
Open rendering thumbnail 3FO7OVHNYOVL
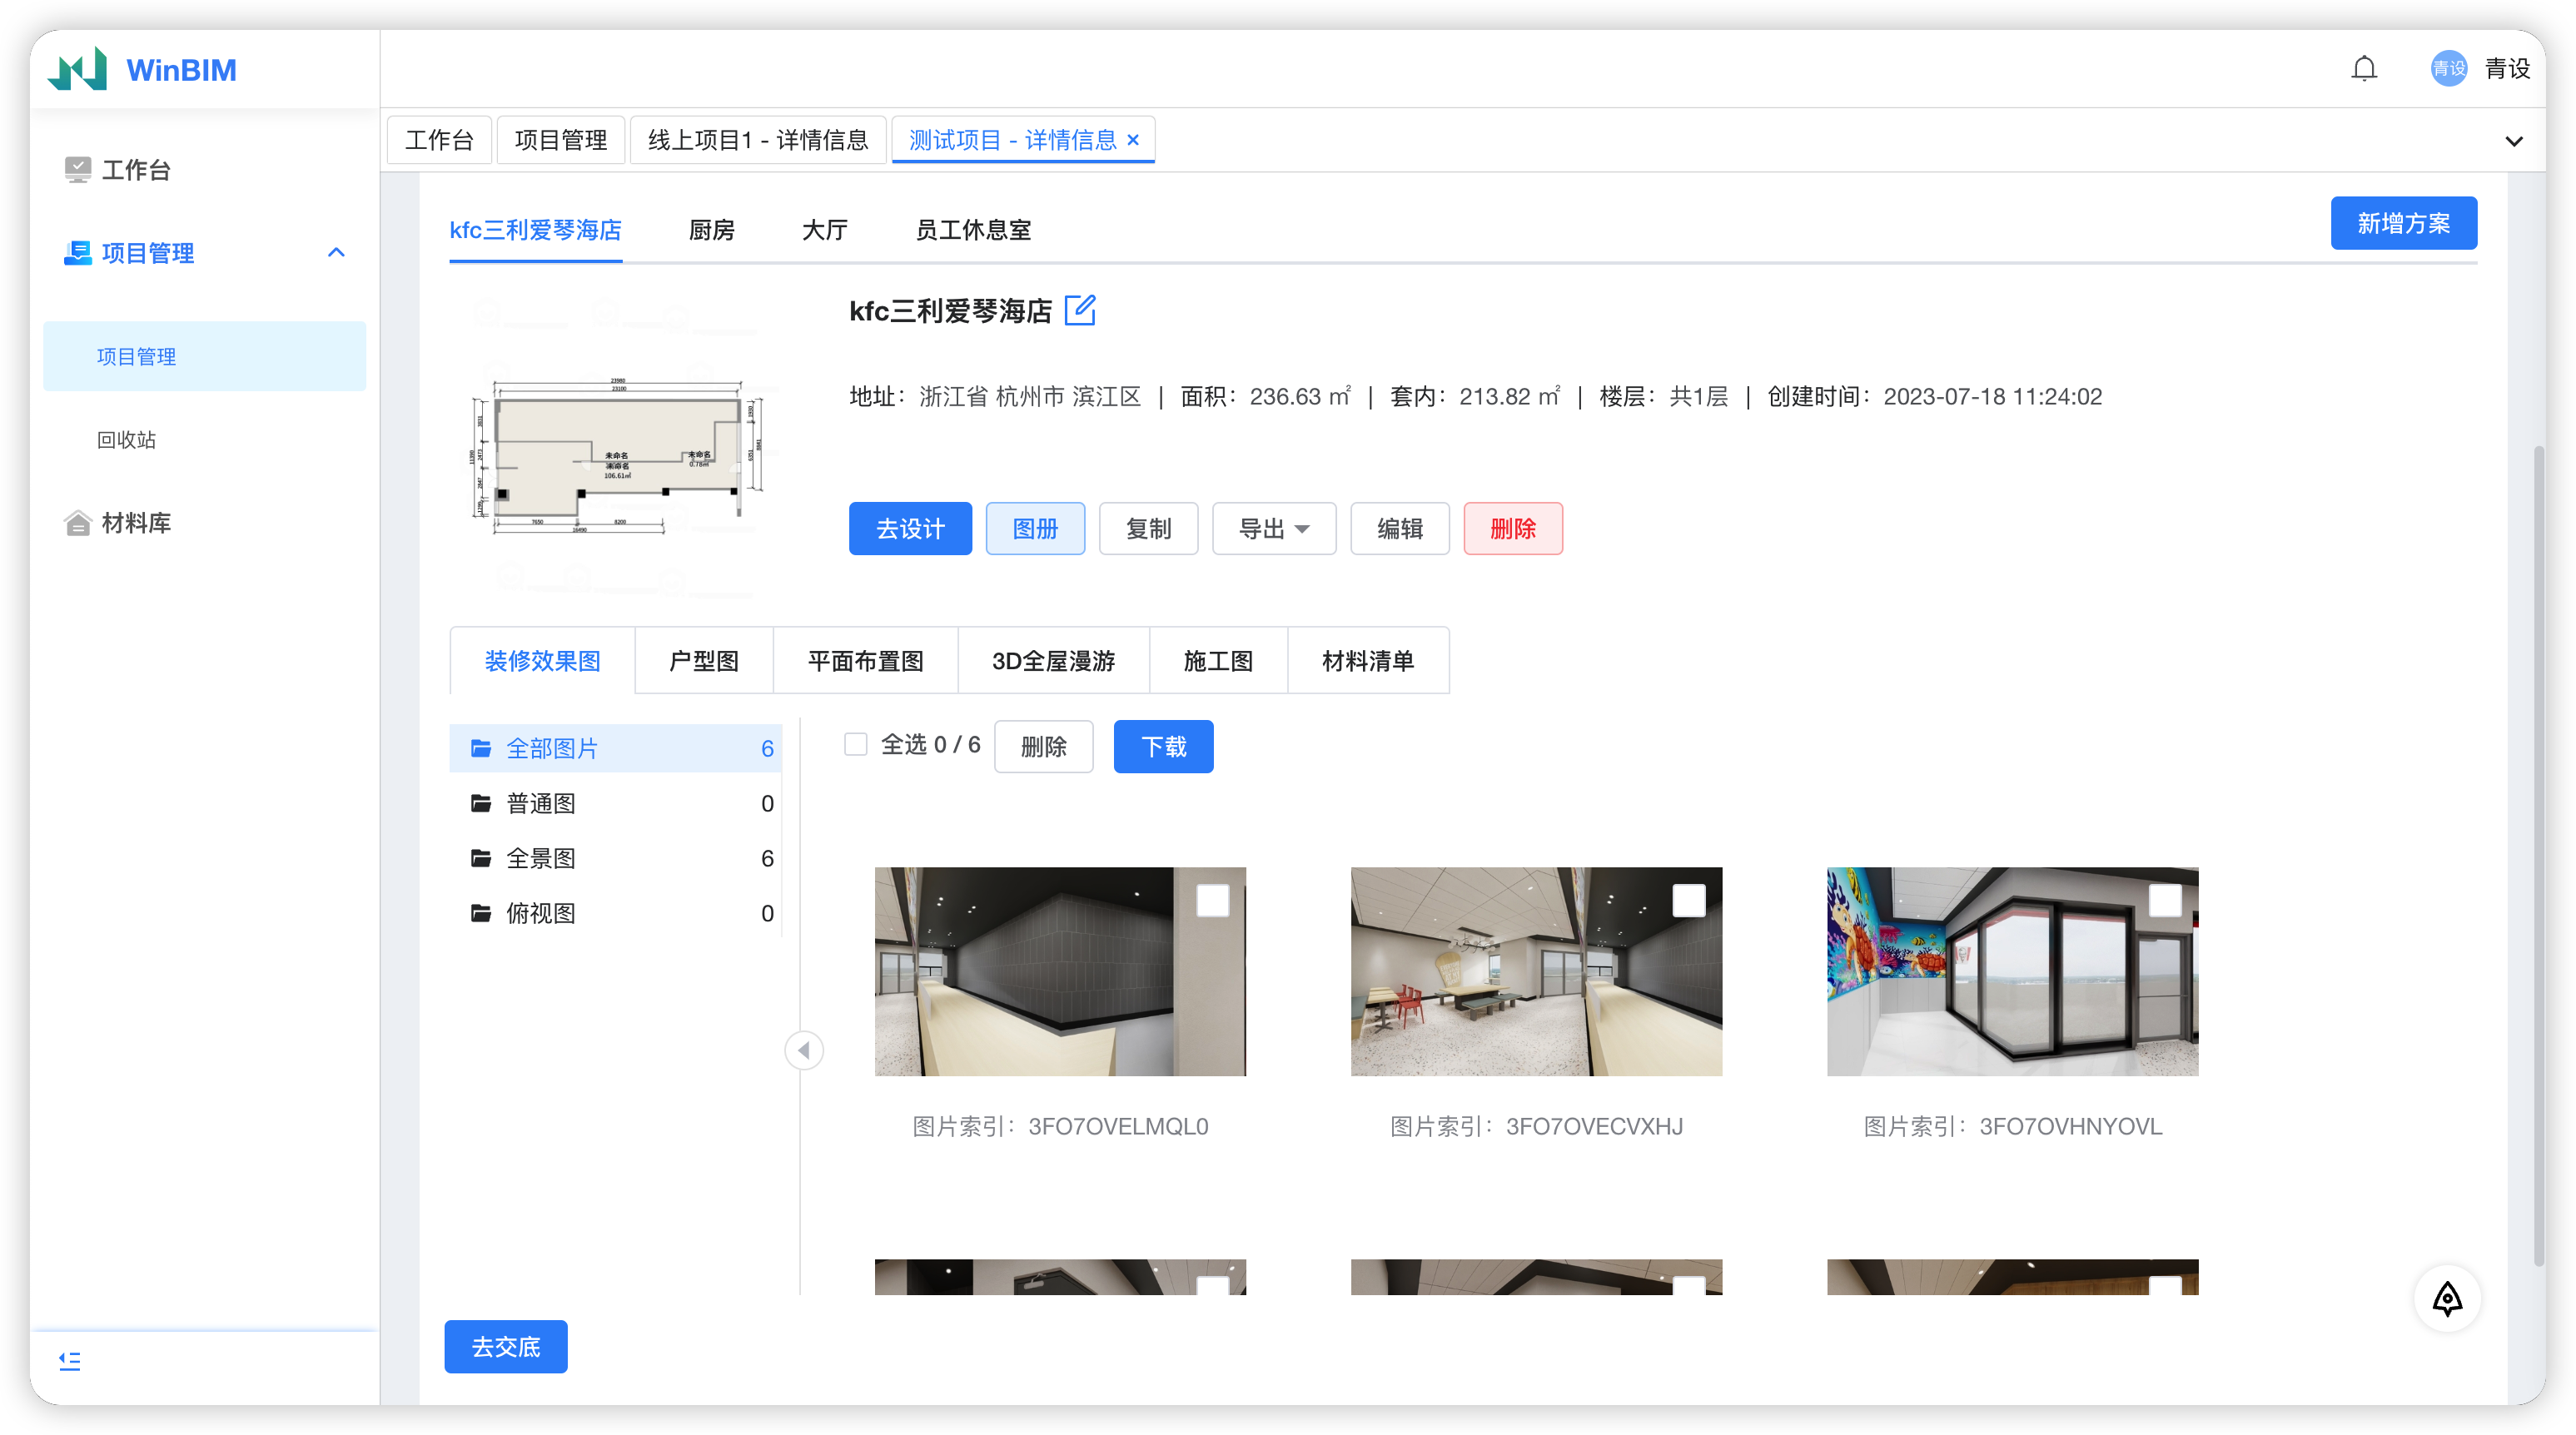pos(2012,971)
